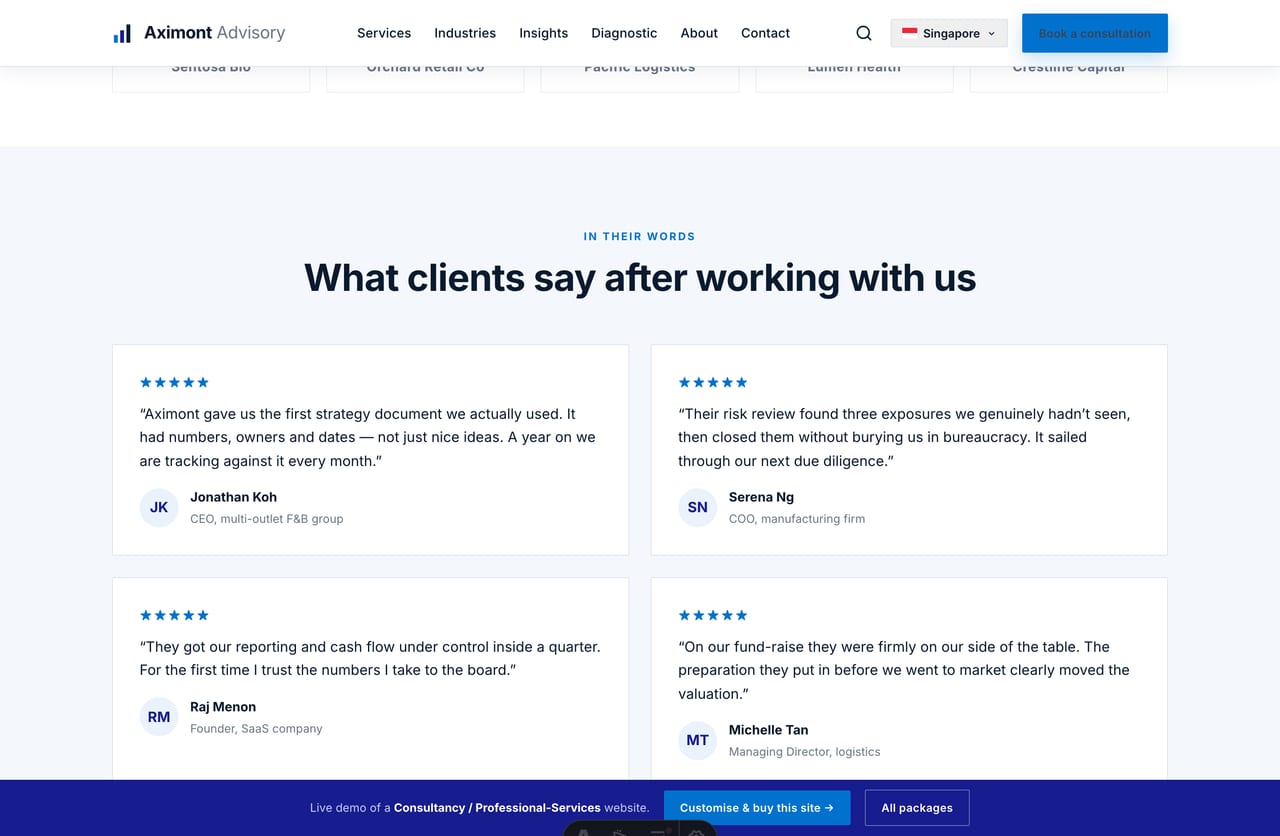Screen dimensions: 1280x836
Task: Click Customise & buy this site button
Action: (x=757, y=808)
